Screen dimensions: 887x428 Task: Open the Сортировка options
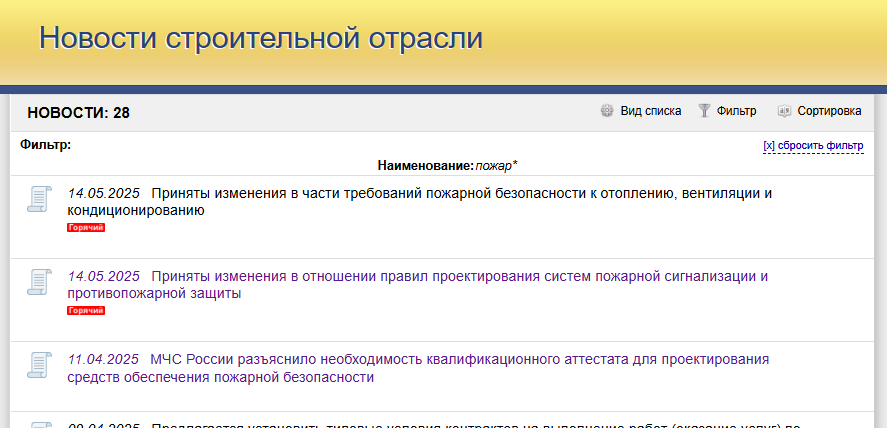click(829, 111)
